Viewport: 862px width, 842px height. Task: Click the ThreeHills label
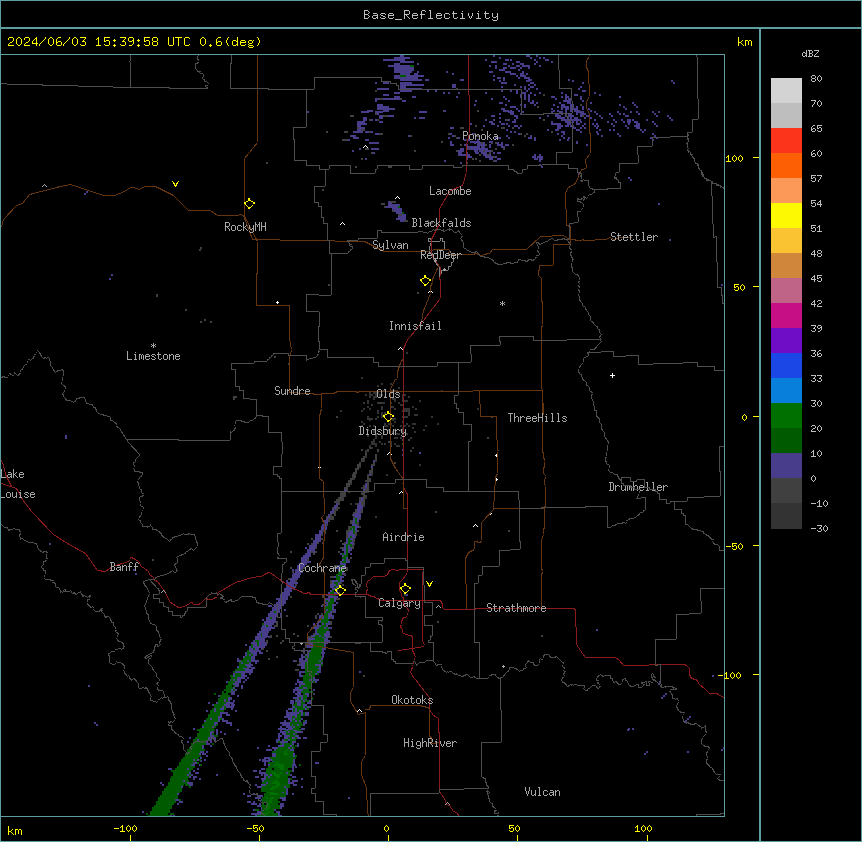pos(537,418)
